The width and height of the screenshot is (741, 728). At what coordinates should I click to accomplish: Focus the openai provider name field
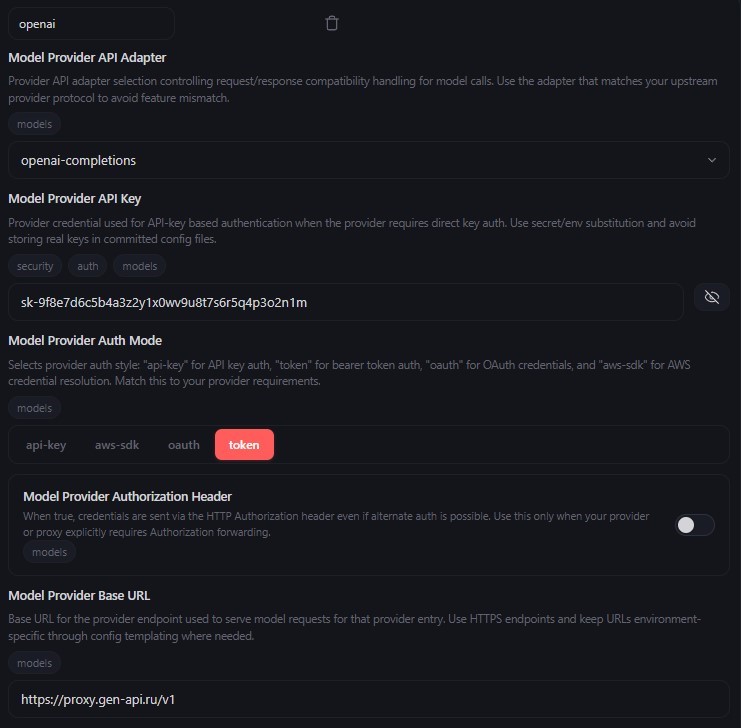91,23
